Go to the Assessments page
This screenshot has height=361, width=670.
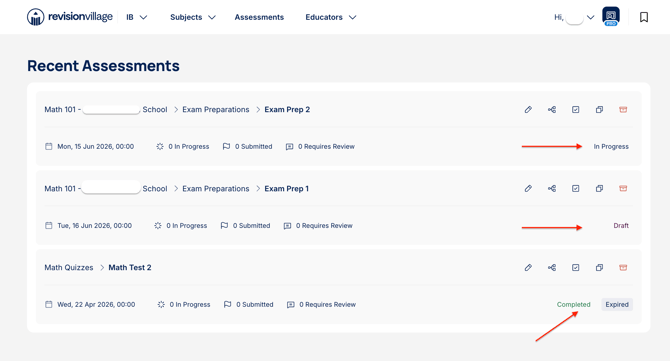(x=259, y=17)
